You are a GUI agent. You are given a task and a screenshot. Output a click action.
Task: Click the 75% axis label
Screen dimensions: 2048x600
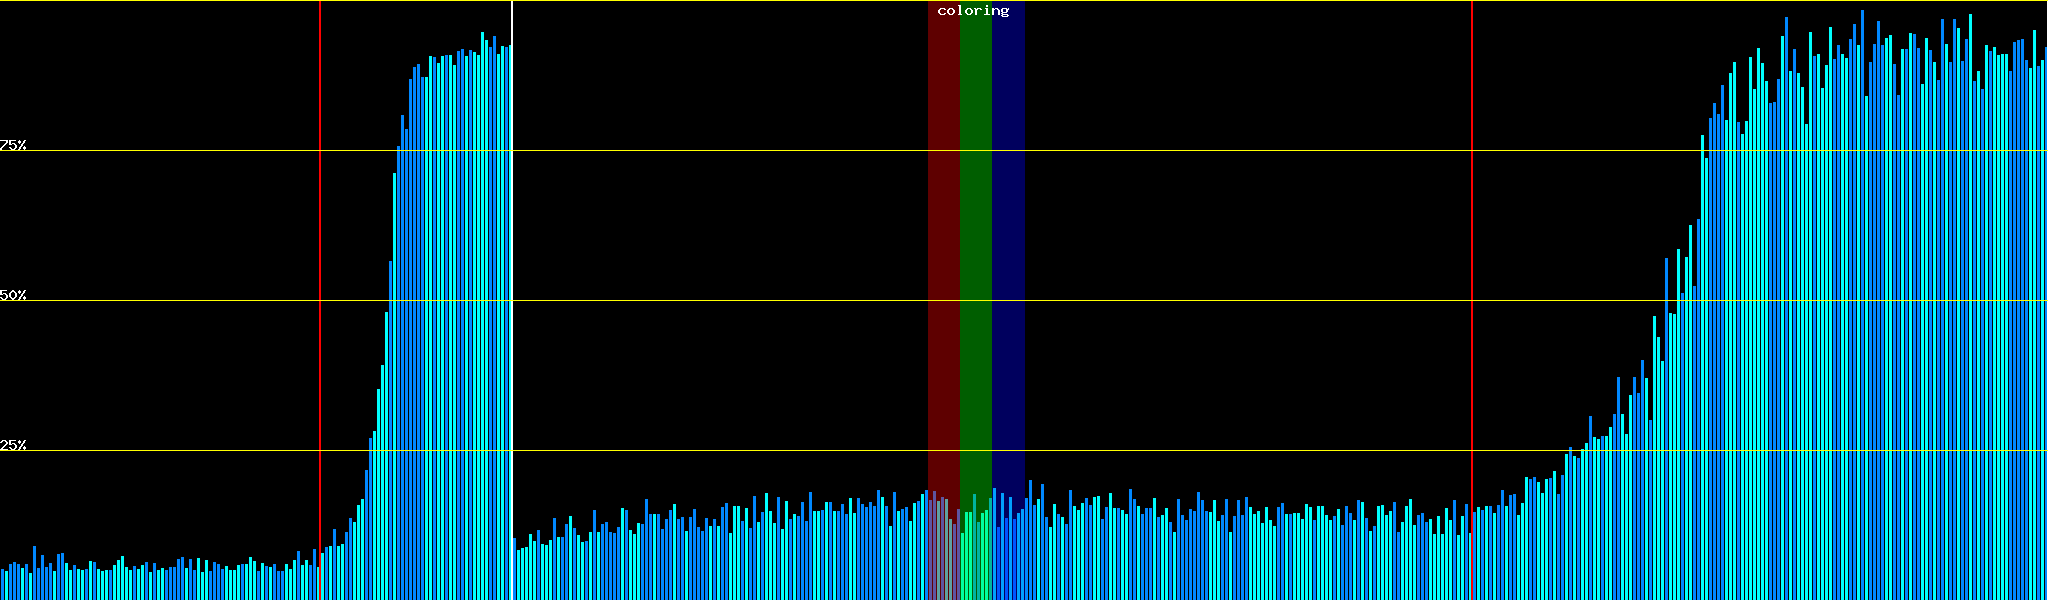[13, 145]
